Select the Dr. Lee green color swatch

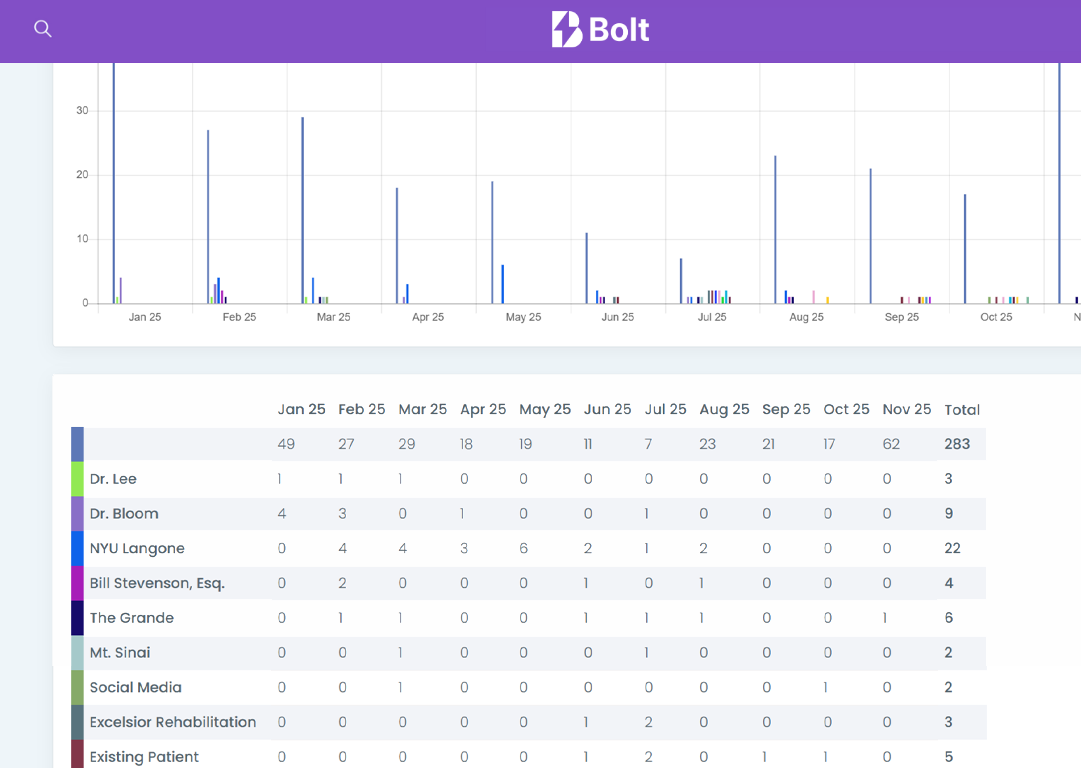click(78, 478)
